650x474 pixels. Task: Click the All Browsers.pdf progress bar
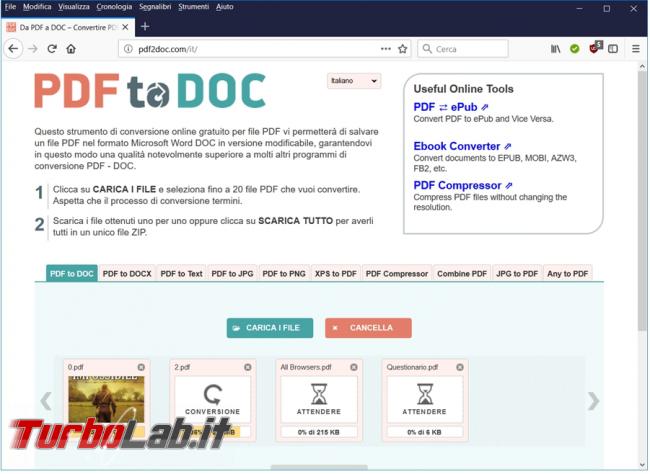(x=319, y=432)
